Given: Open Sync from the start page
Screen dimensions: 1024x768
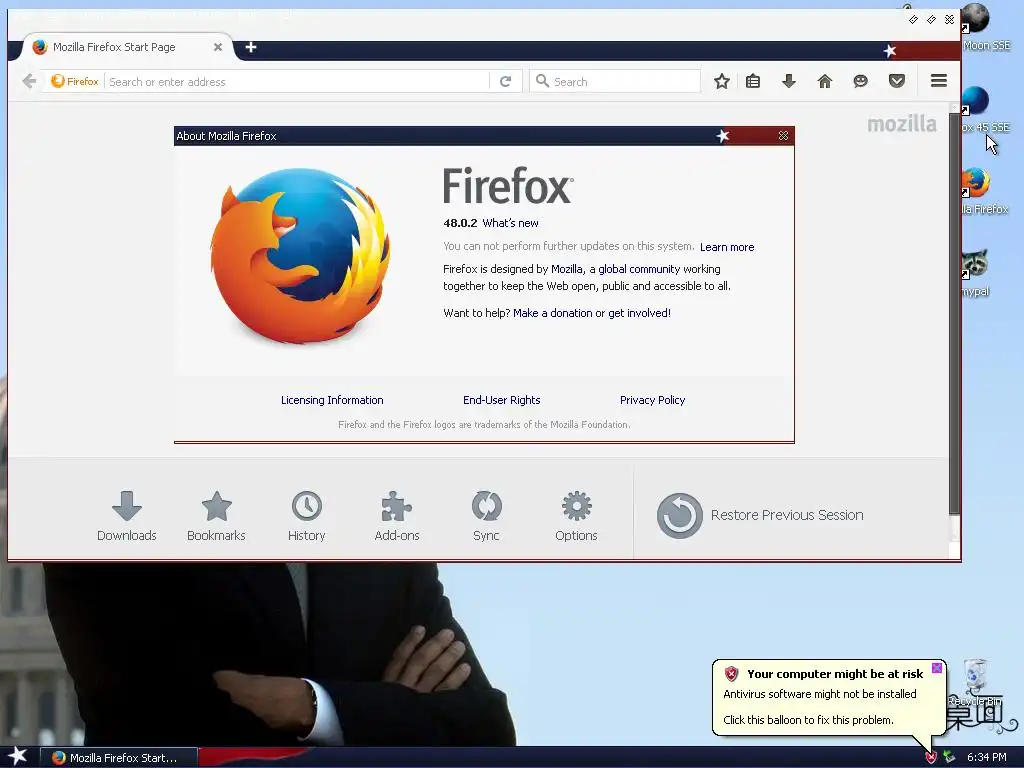Looking at the screenshot, I should coord(486,516).
